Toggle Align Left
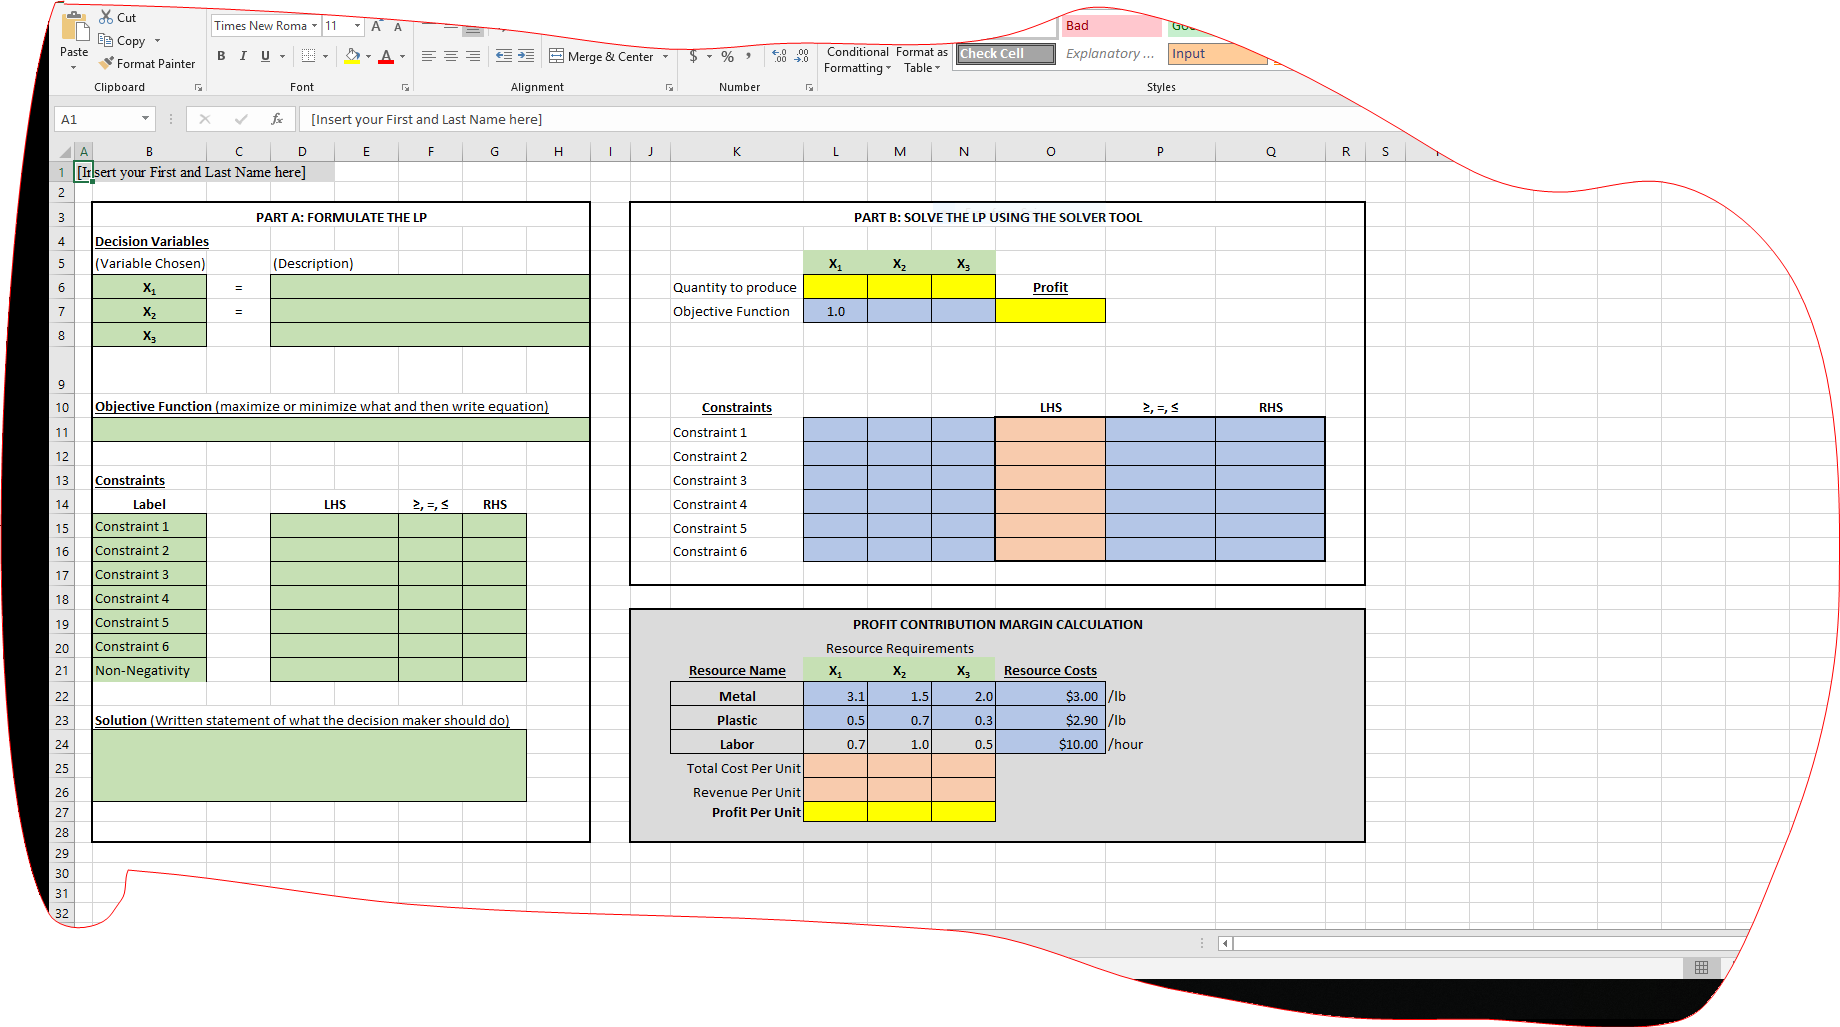Screen dimensions: 1840x1027 pyautogui.click(x=429, y=56)
